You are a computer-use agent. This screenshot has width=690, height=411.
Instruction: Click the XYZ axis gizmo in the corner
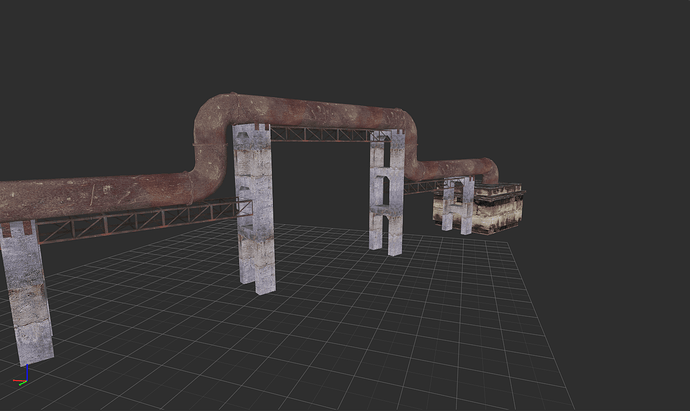pyautogui.click(x=23, y=378)
